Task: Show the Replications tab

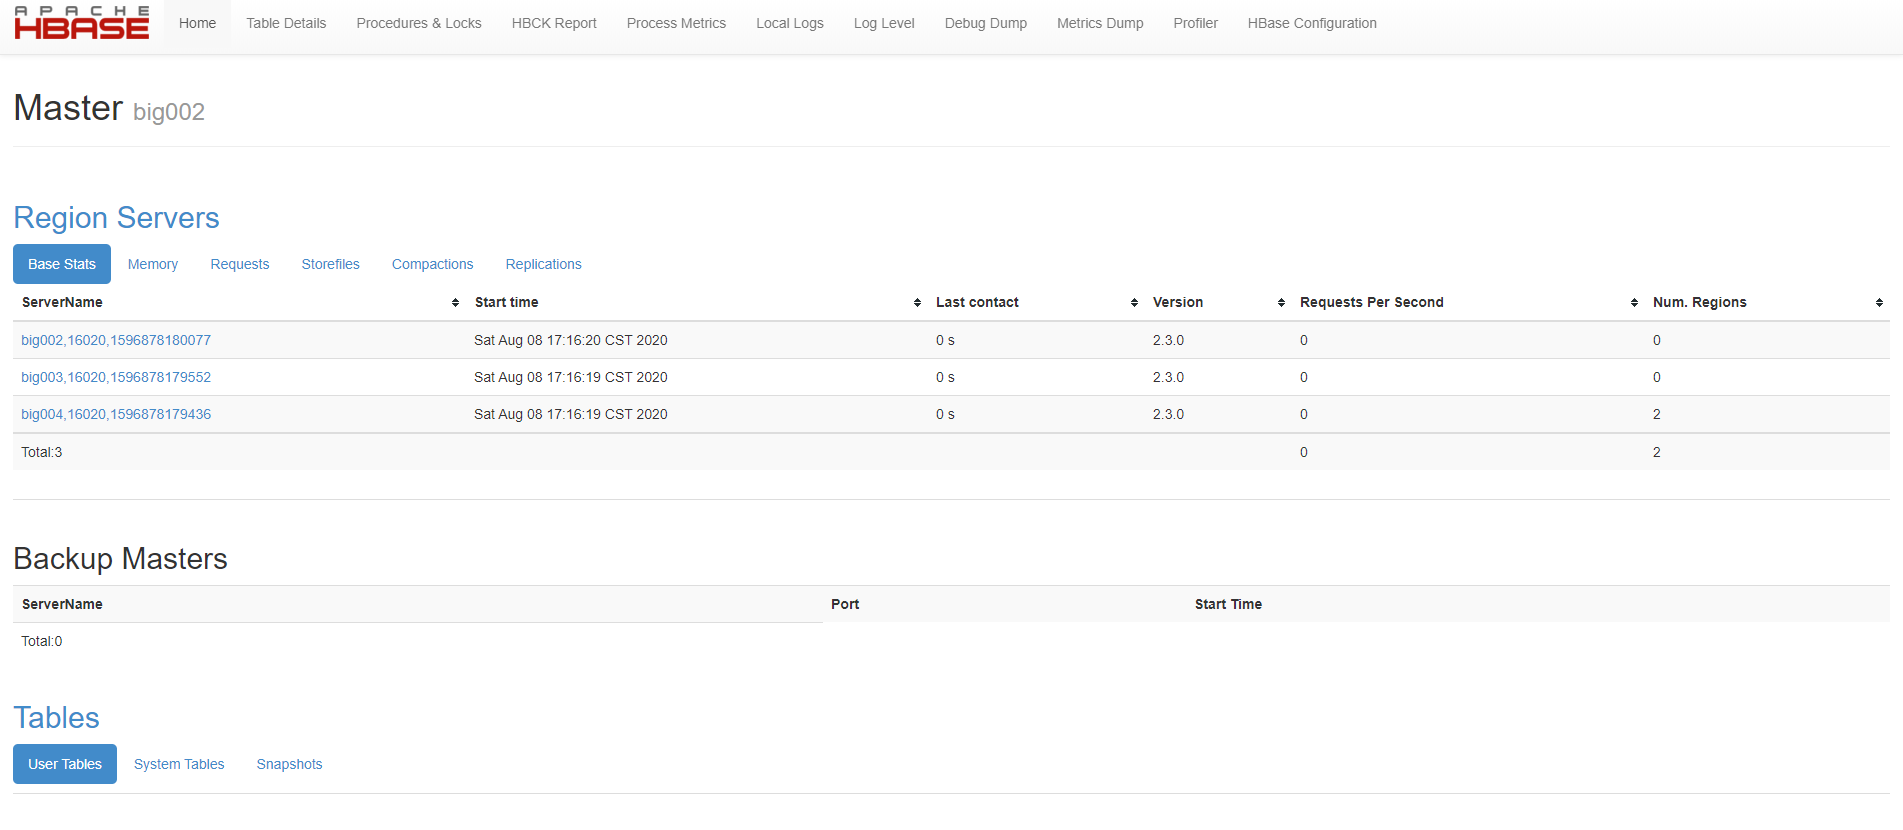Action: 543,264
